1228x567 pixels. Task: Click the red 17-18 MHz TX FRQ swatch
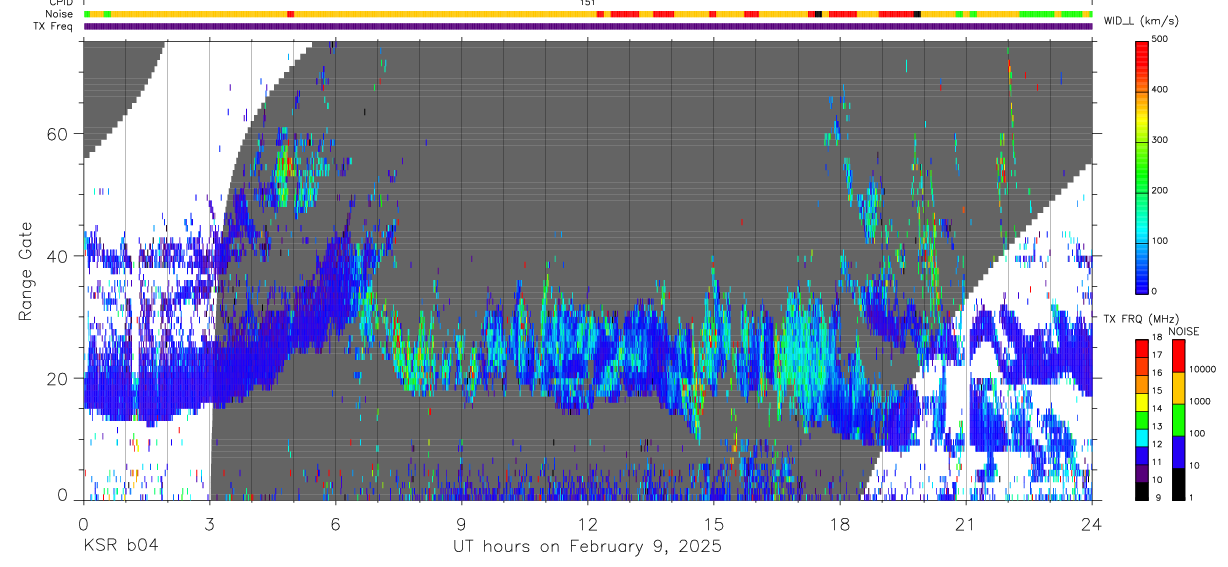coord(1141,348)
